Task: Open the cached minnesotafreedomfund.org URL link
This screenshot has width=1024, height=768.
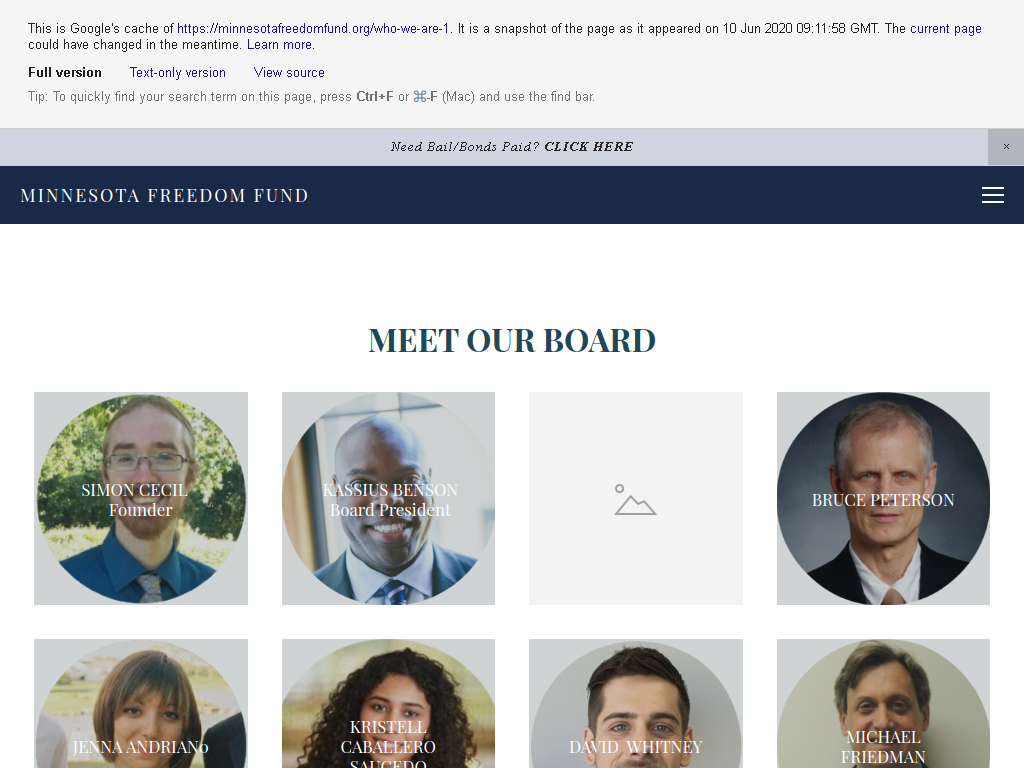Action: click(313, 28)
